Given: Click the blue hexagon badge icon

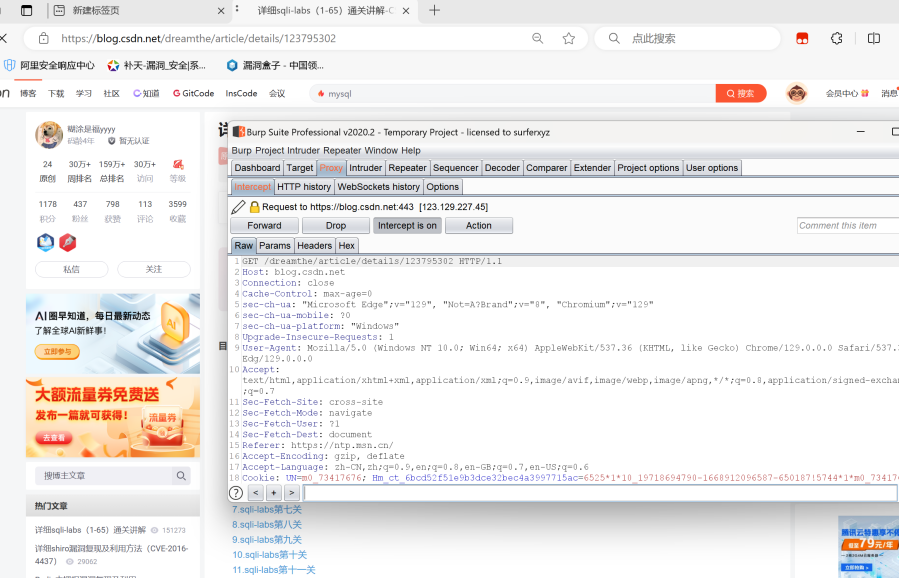Looking at the screenshot, I should (x=45, y=242).
